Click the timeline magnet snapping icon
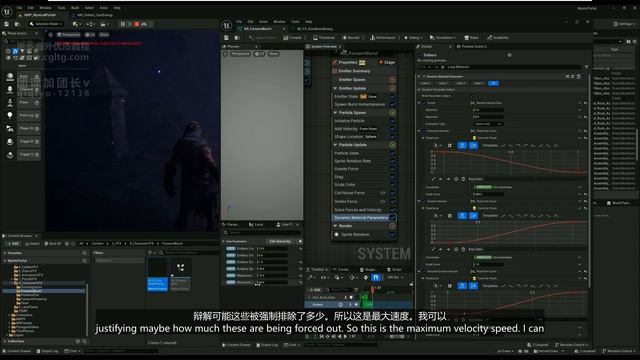The width and height of the screenshot is (640, 360). coord(376,278)
